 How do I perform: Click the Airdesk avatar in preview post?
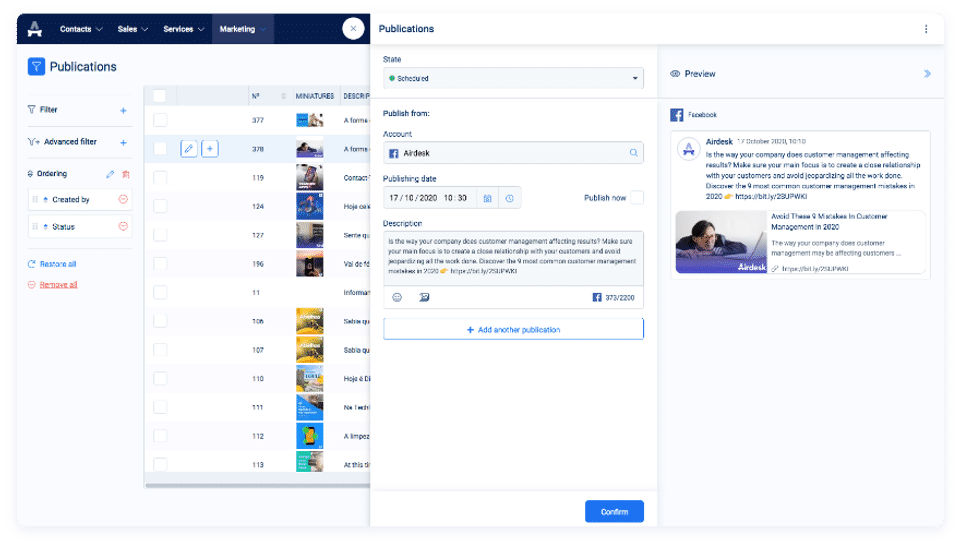689,148
